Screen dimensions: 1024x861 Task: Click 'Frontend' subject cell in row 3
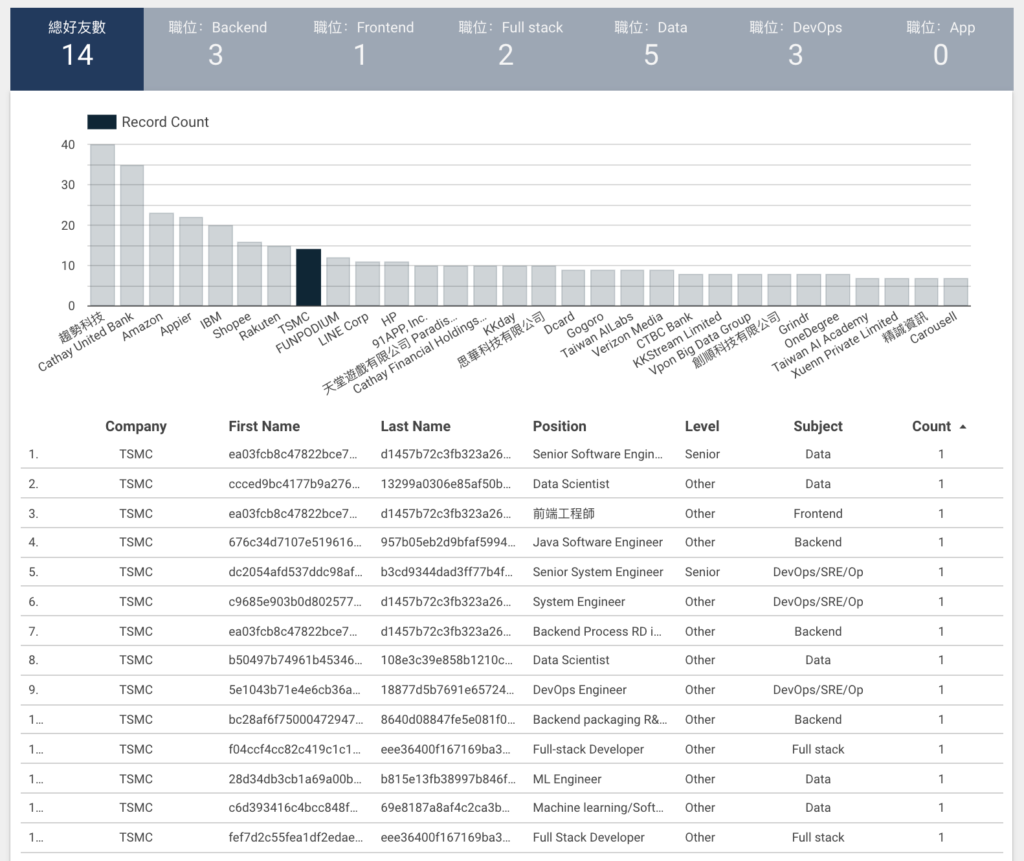(x=818, y=513)
